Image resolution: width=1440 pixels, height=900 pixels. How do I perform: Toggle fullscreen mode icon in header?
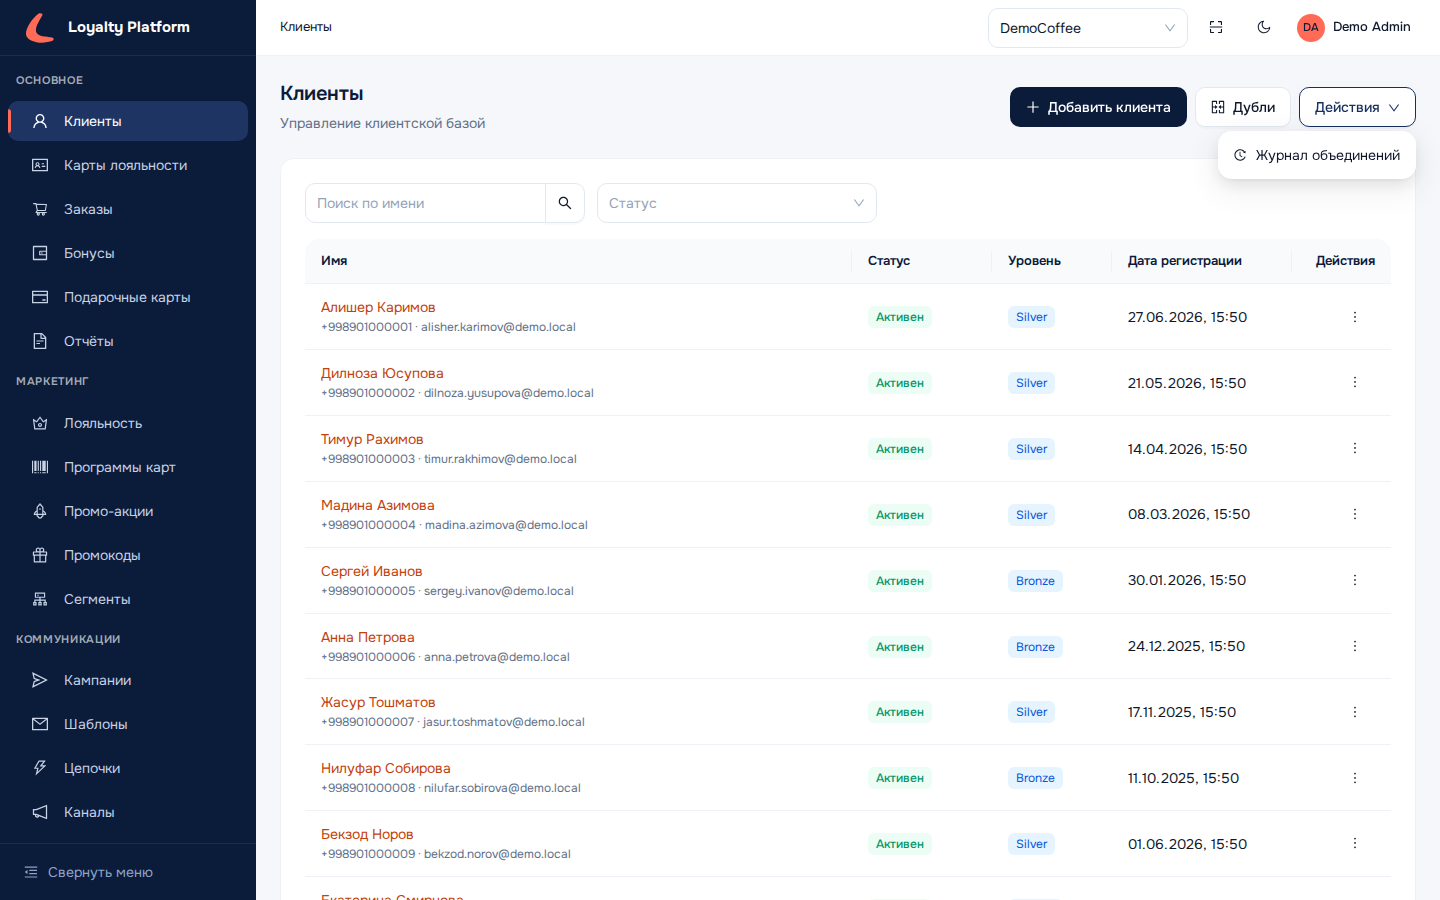coord(1216,27)
